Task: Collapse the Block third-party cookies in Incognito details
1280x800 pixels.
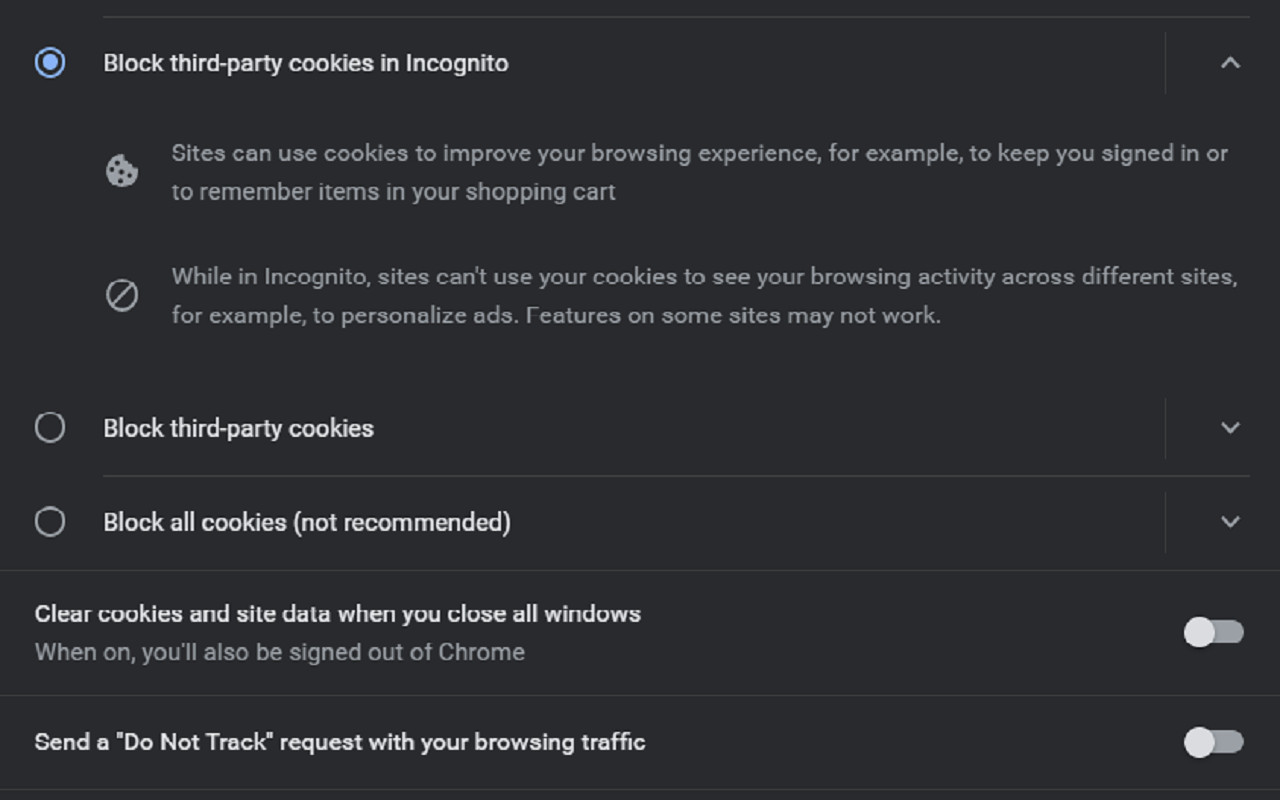Action: (1230, 63)
